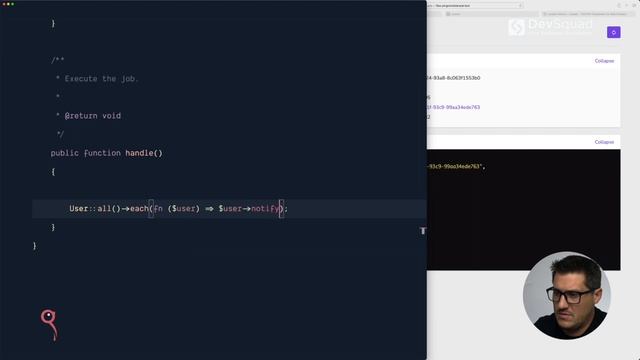Click the yellow UUID string in the dark JSON panel
Viewport: 640px width, 360px height.
point(456,167)
